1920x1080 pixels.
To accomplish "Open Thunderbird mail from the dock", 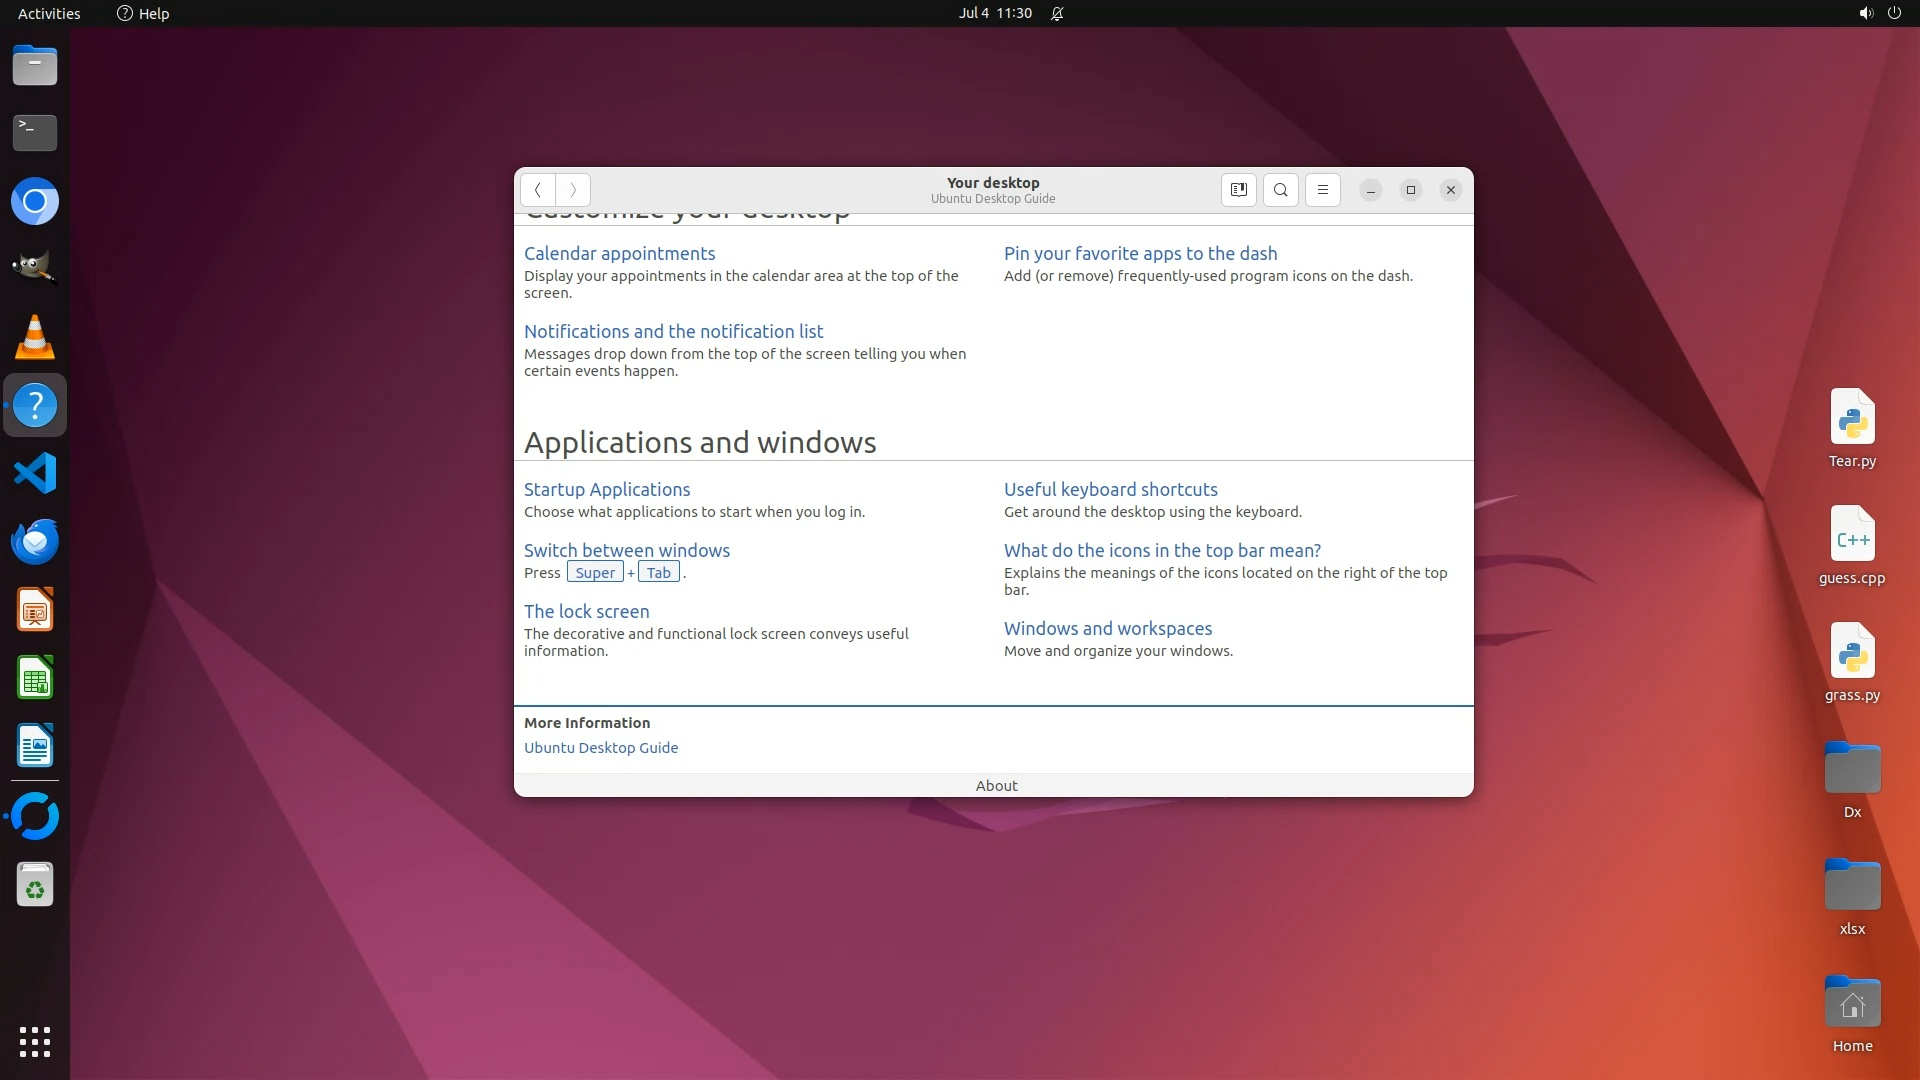I will [x=35, y=541].
